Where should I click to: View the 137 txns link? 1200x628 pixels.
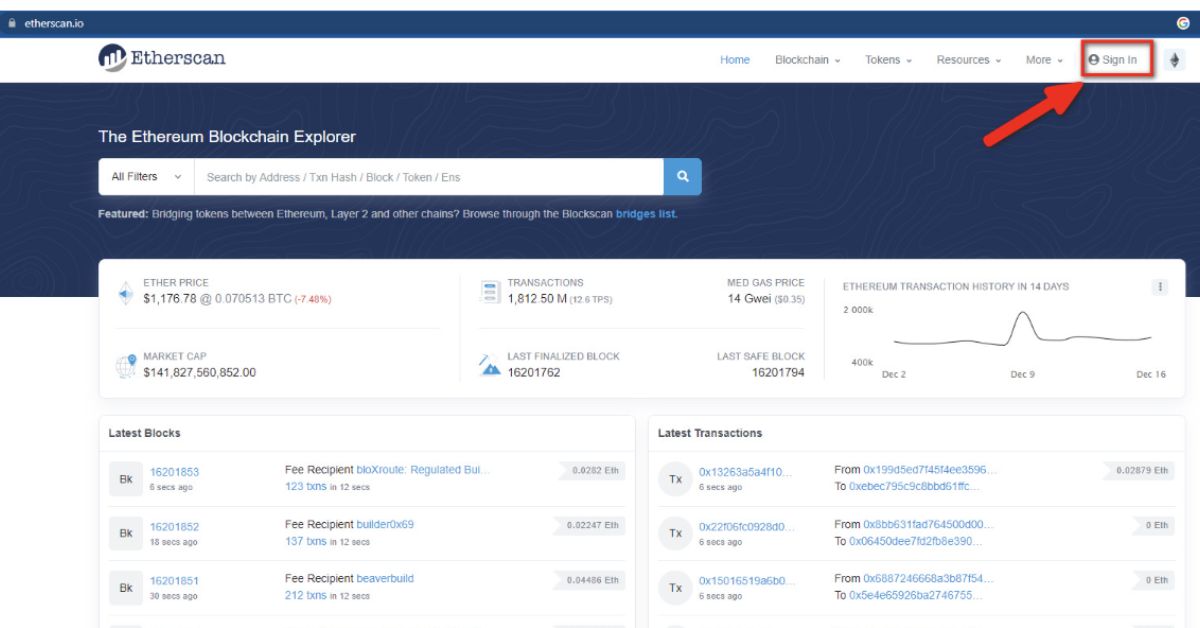coord(305,541)
